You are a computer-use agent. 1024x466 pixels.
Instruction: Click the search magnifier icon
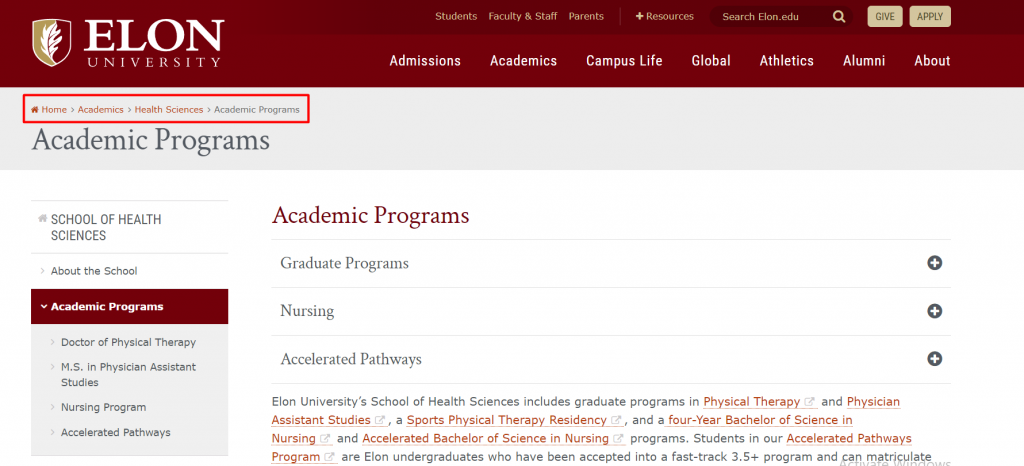(839, 17)
